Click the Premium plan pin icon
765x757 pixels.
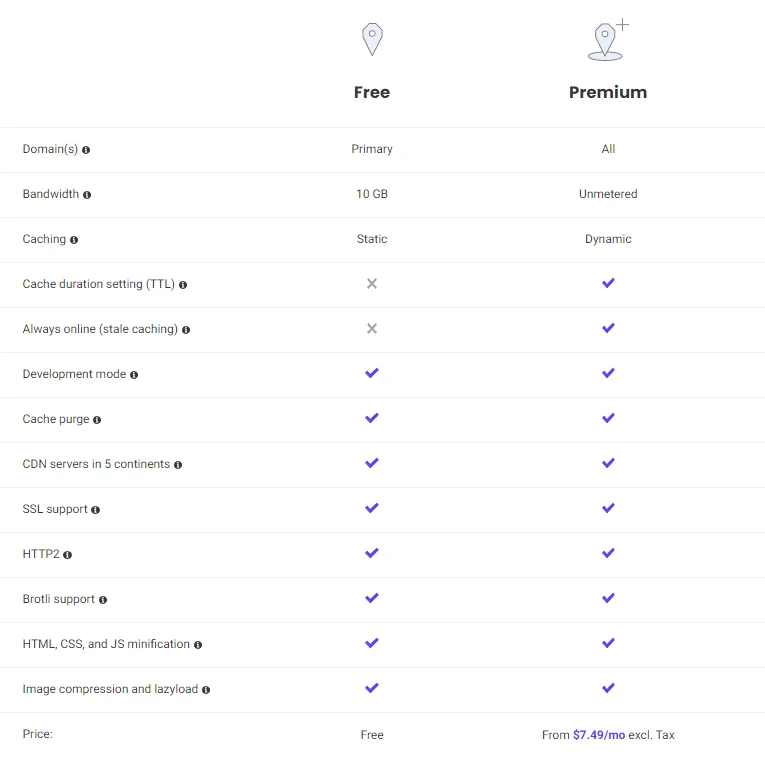pyautogui.click(x=607, y=41)
